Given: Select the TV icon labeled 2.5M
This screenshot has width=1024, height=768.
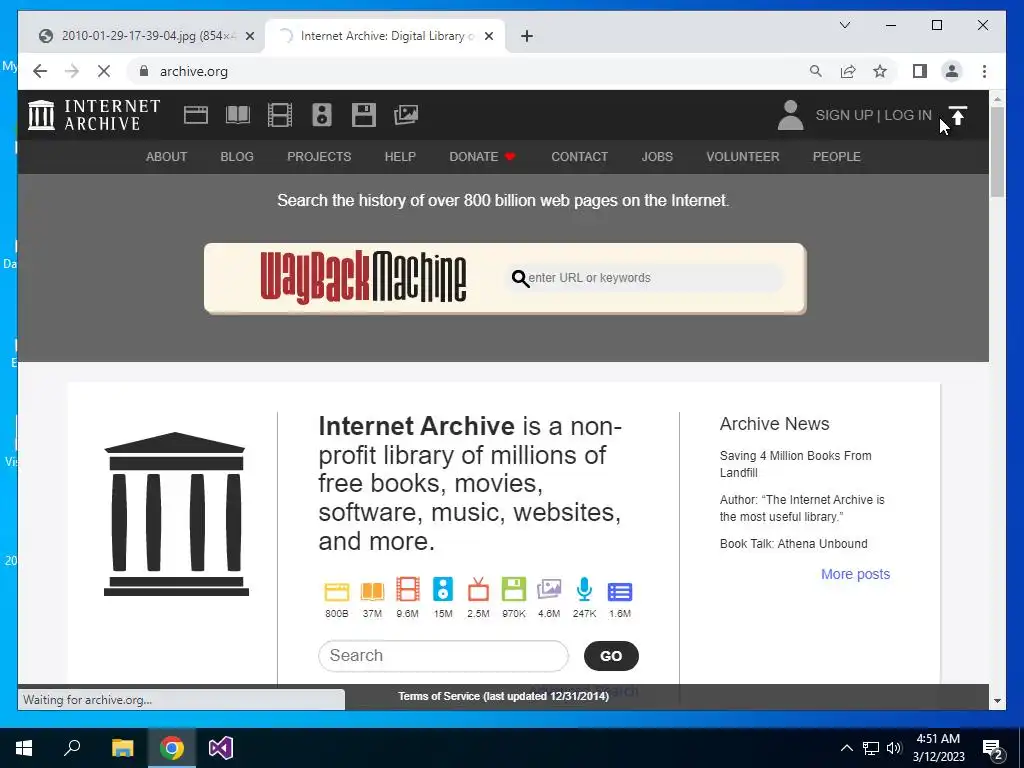Looking at the screenshot, I should (478, 589).
